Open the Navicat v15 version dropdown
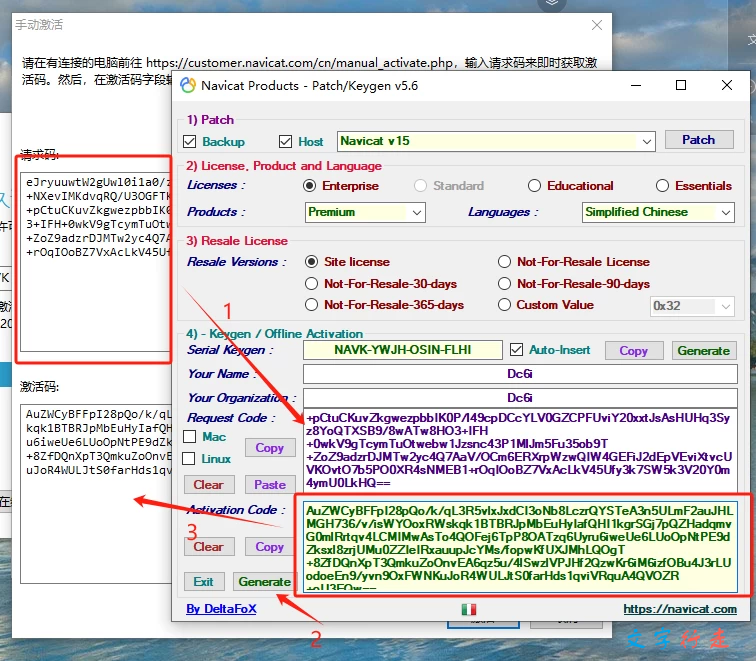Viewport: 756px width, 661px height. click(x=496, y=141)
